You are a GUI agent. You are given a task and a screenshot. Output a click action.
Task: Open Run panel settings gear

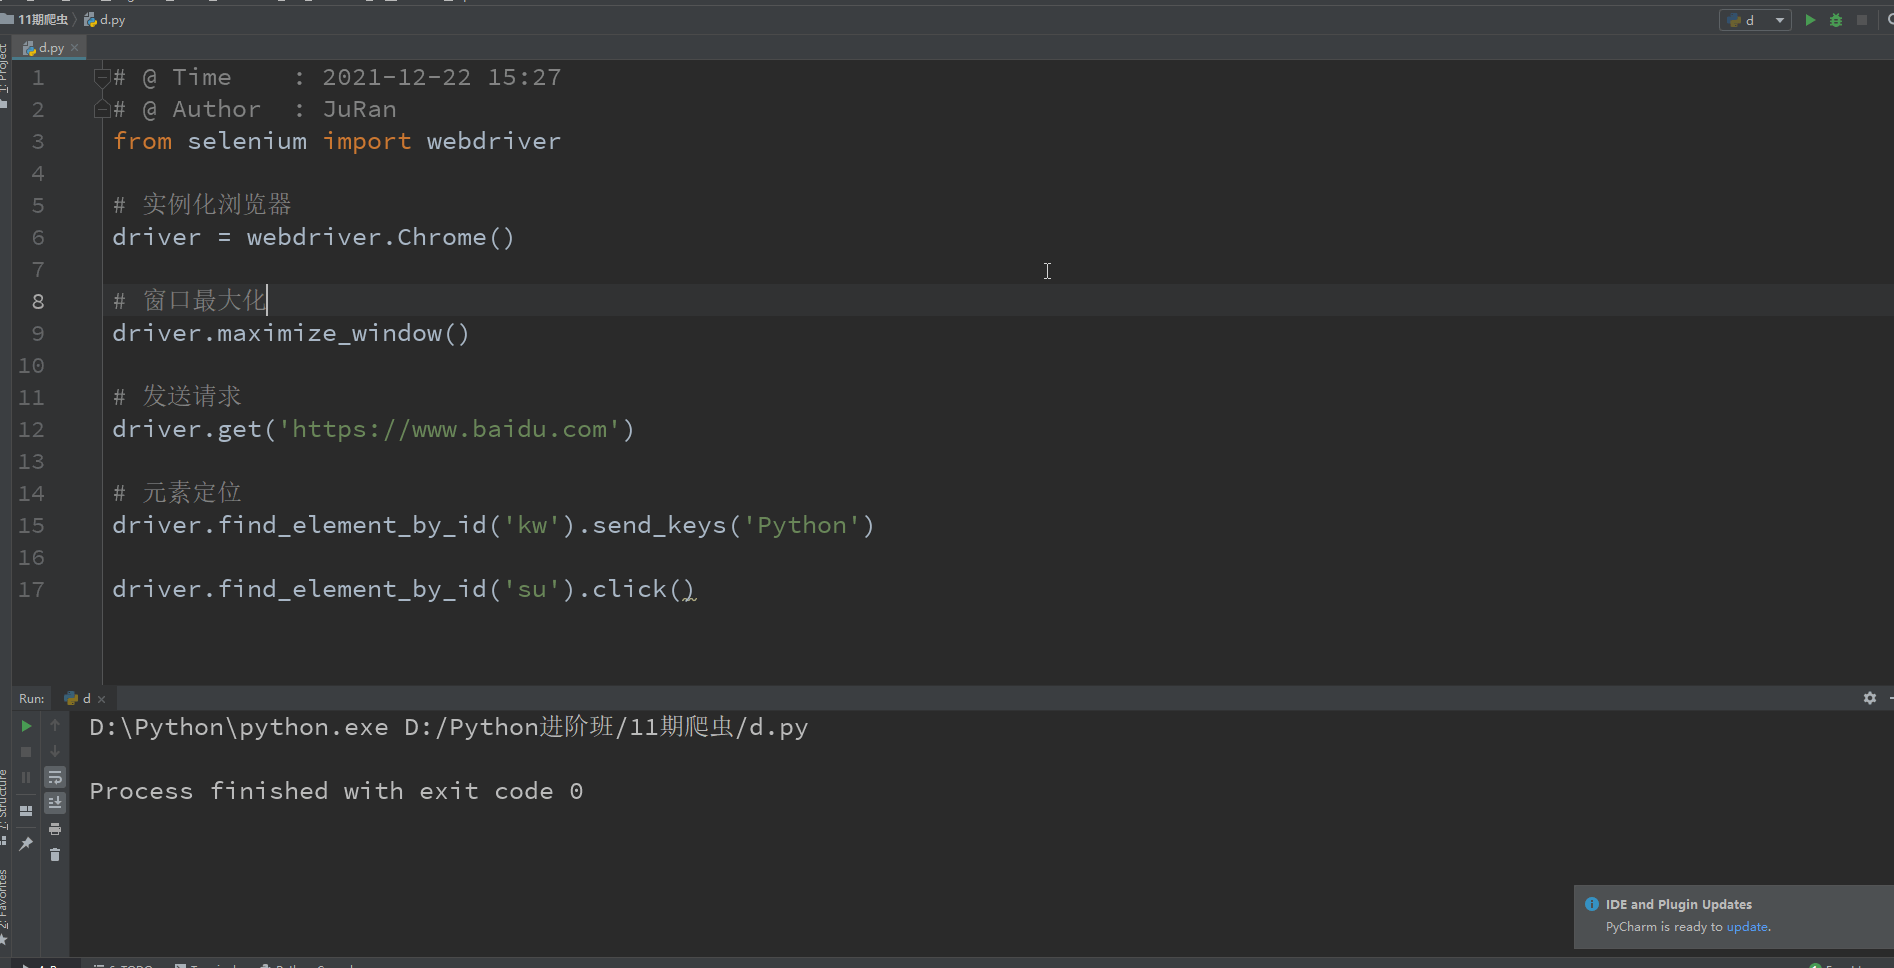click(1870, 698)
